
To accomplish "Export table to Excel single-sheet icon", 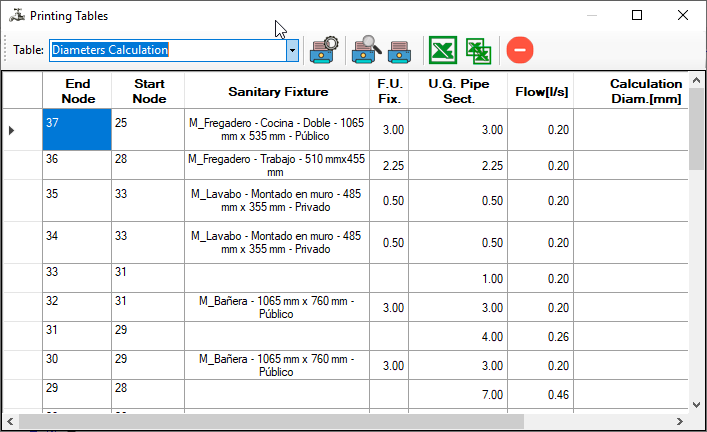I will 442,50.
